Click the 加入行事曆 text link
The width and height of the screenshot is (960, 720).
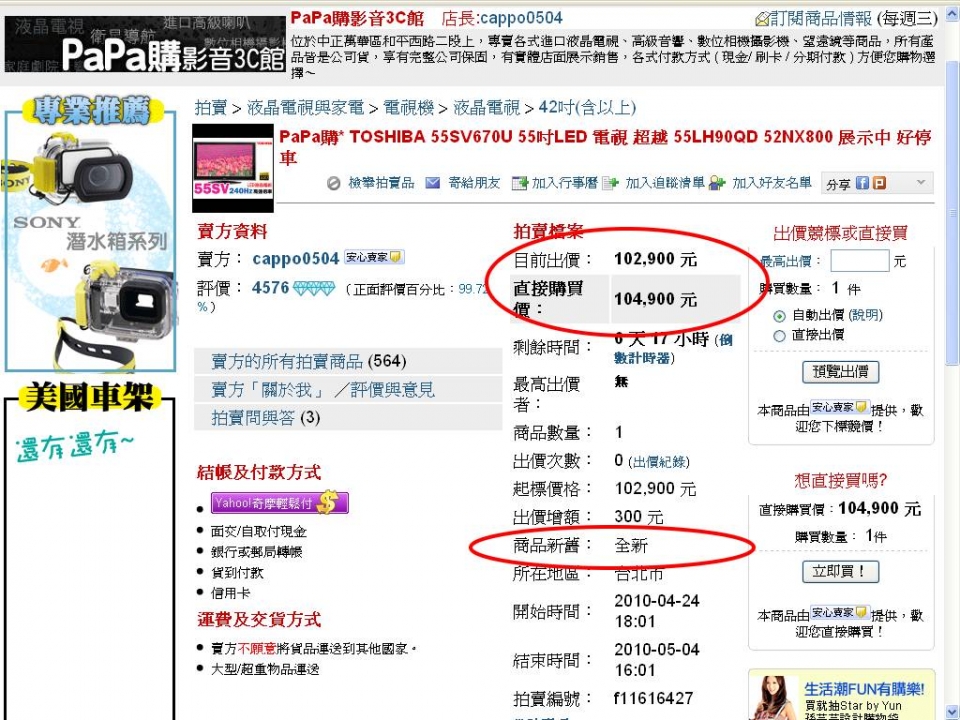(564, 182)
